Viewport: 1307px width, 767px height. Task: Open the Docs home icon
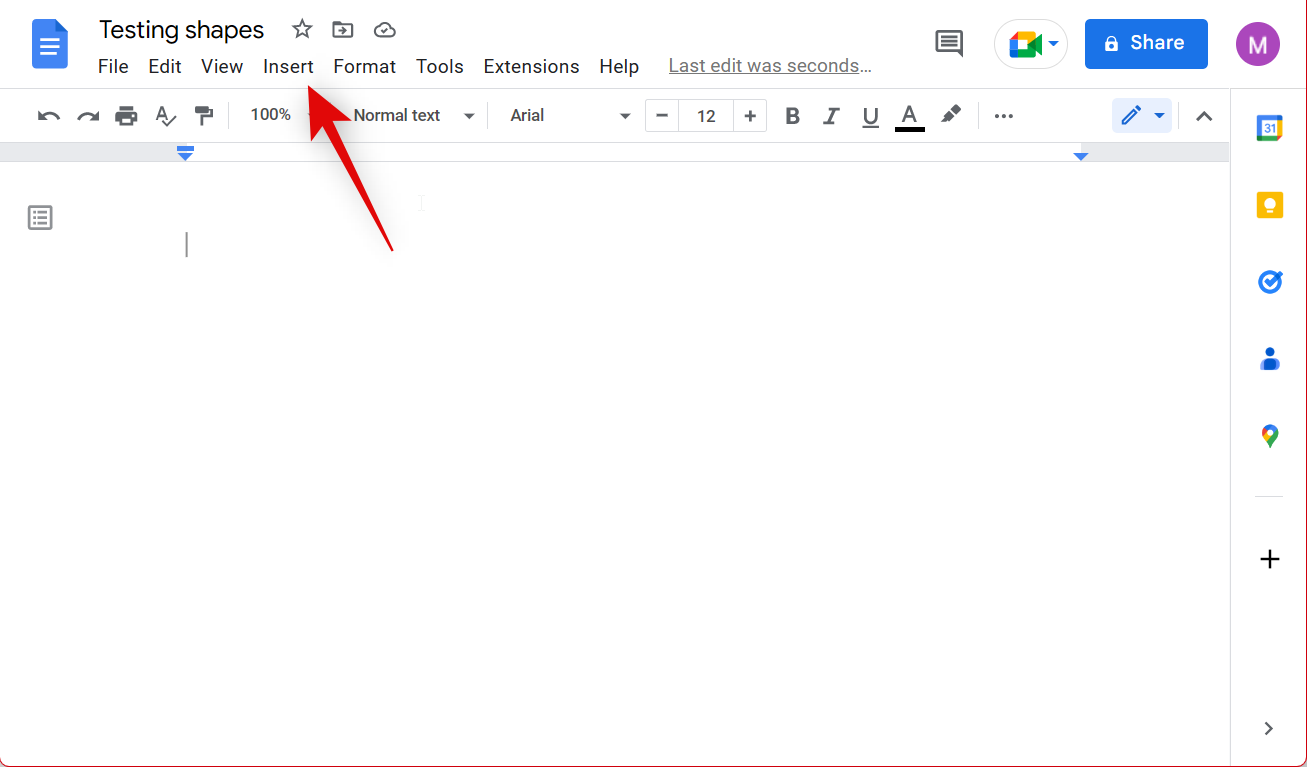click(50, 44)
